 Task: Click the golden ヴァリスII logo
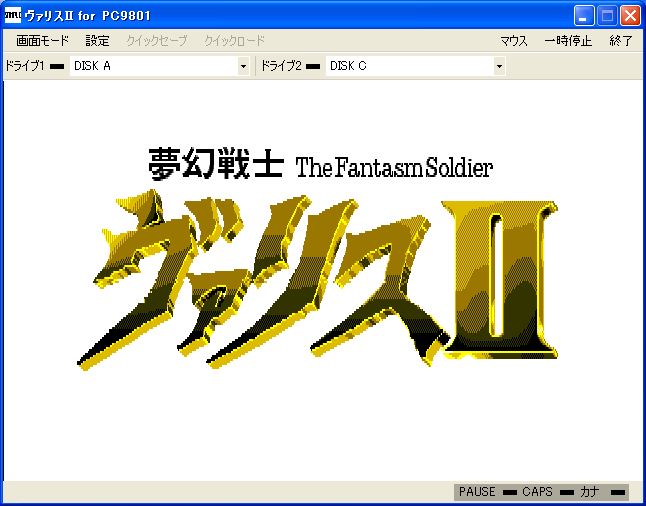318,280
